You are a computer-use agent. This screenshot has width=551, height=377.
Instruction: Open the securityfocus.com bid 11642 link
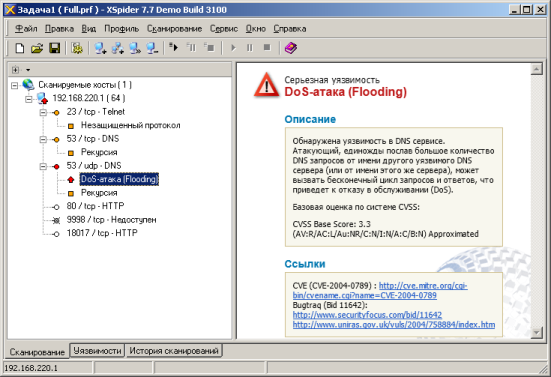367,315
